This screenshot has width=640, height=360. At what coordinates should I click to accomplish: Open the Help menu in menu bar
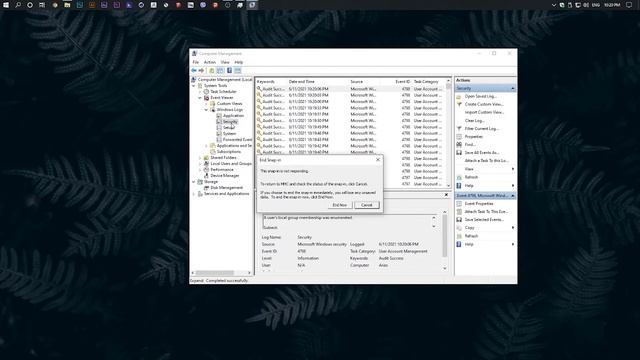tap(239, 62)
